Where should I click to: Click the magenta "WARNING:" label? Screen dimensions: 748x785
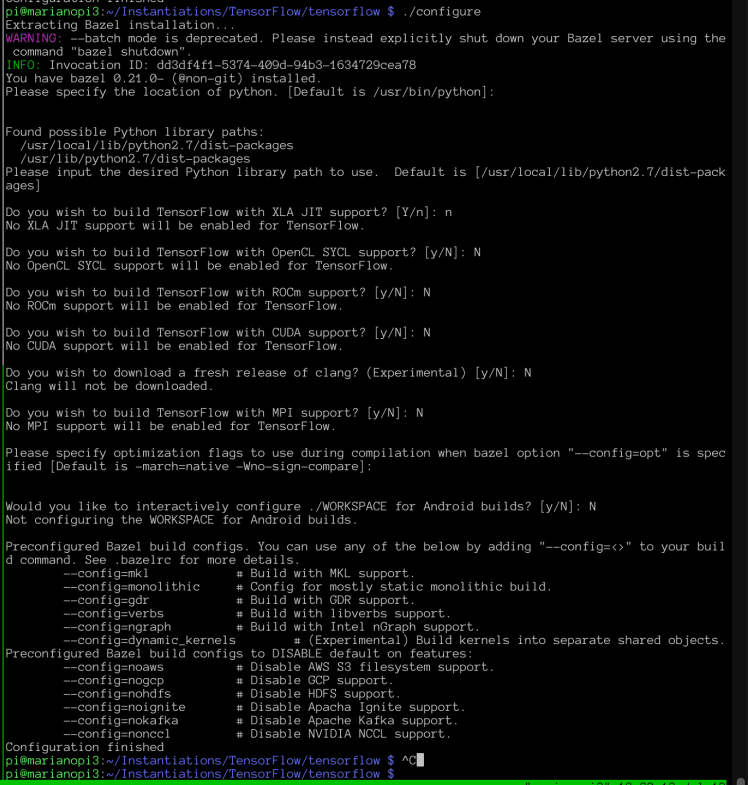point(34,38)
